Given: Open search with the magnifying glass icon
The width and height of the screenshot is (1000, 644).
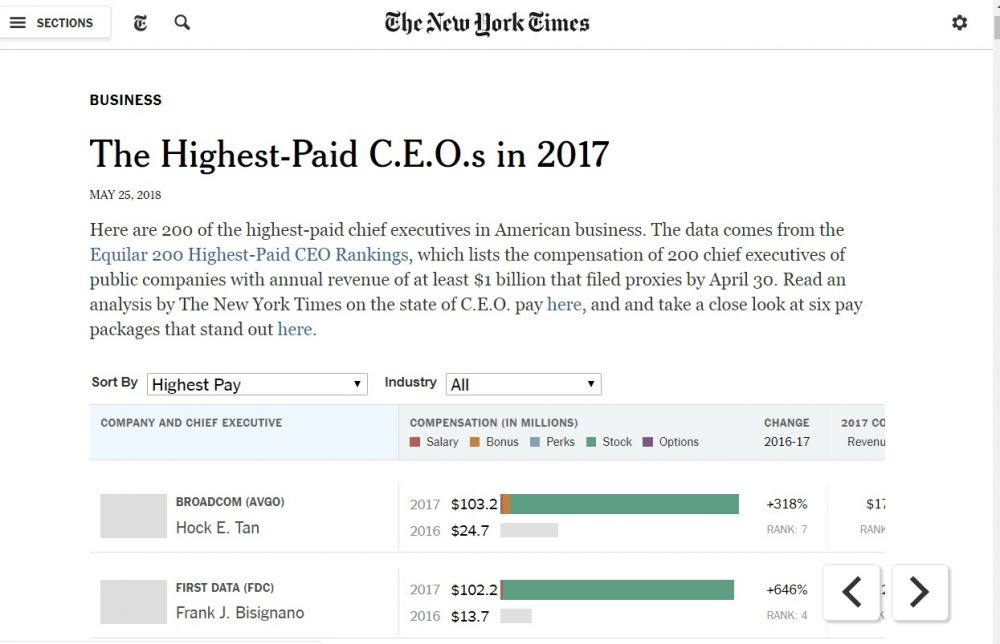Looking at the screenshot, I should (182, 22).
